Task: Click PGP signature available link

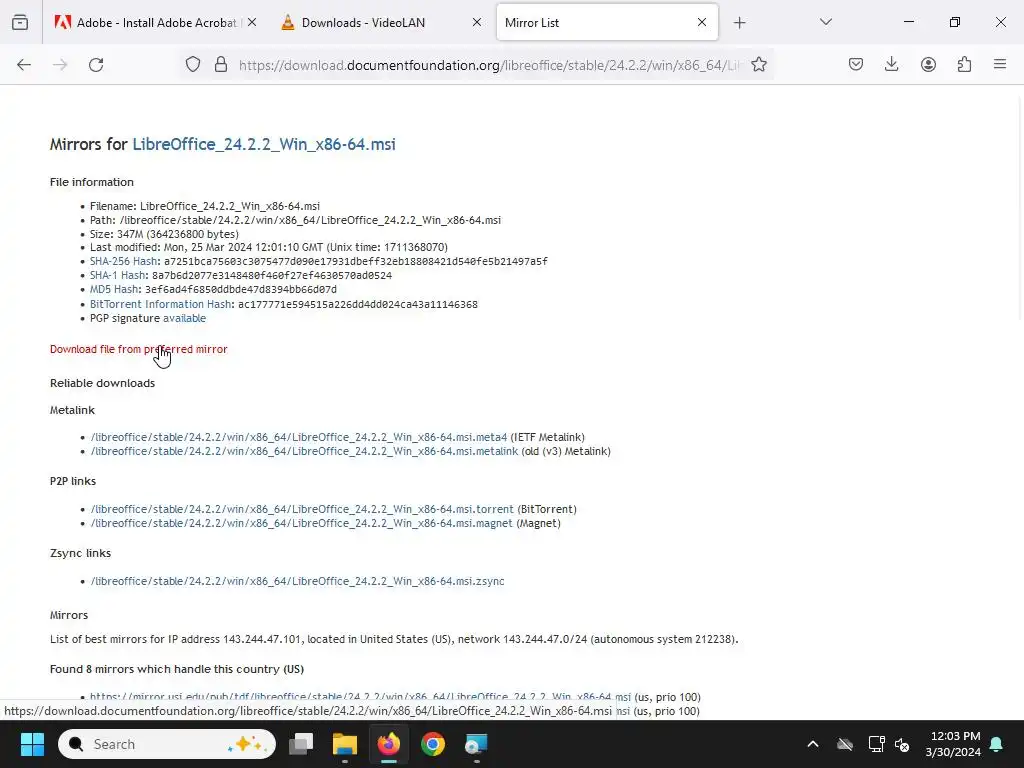Action: pos(184,318)
